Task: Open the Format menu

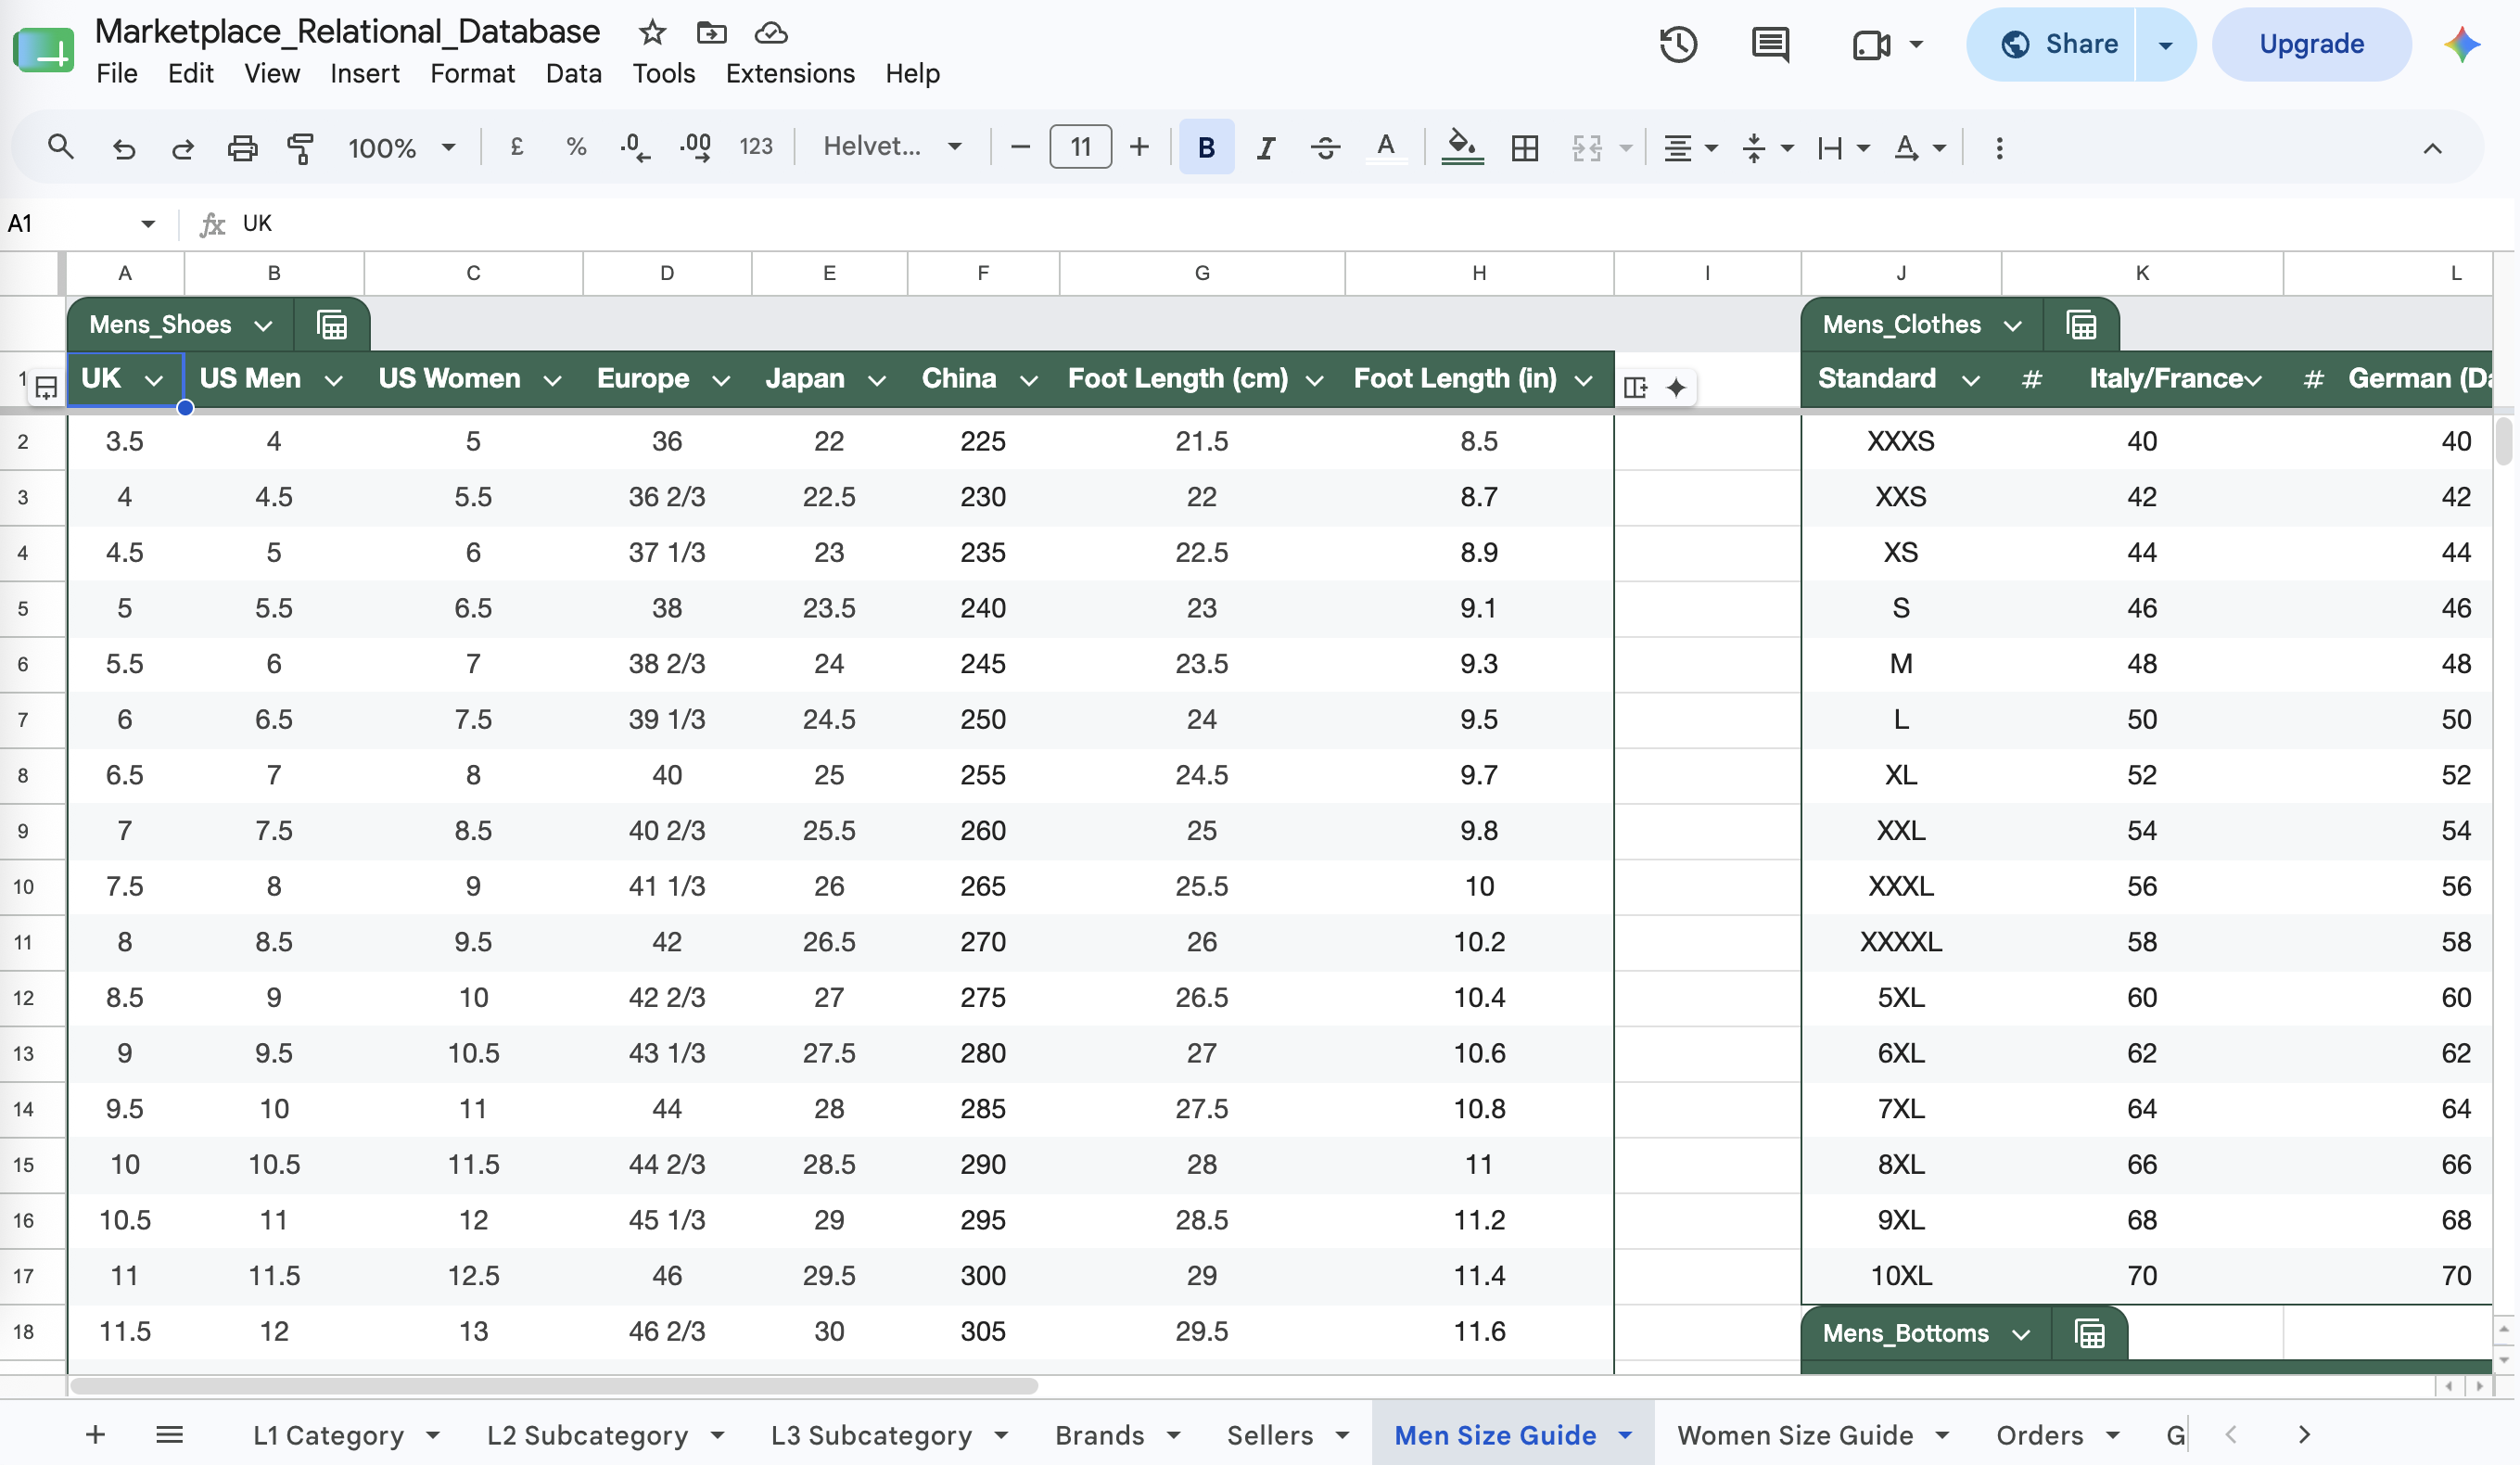Action: click(472, 73)
